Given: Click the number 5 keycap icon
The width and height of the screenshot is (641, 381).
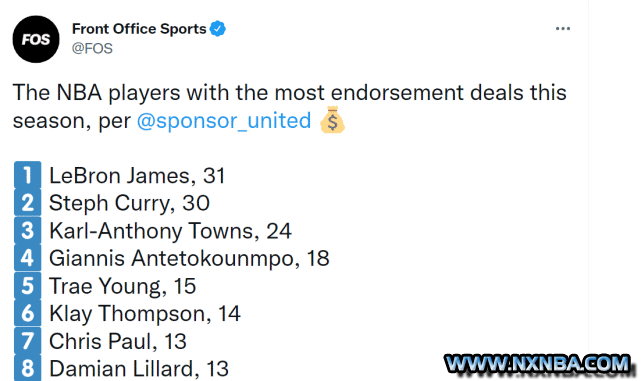Looking at the screenshot, I should coord(27,285).
